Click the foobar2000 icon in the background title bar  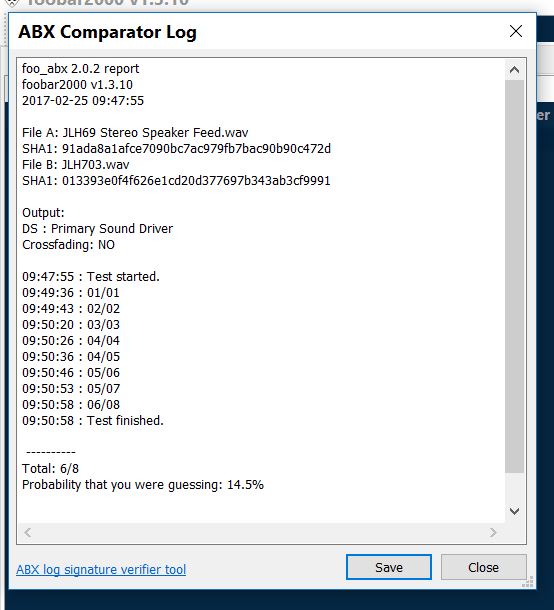pos(12,3)
